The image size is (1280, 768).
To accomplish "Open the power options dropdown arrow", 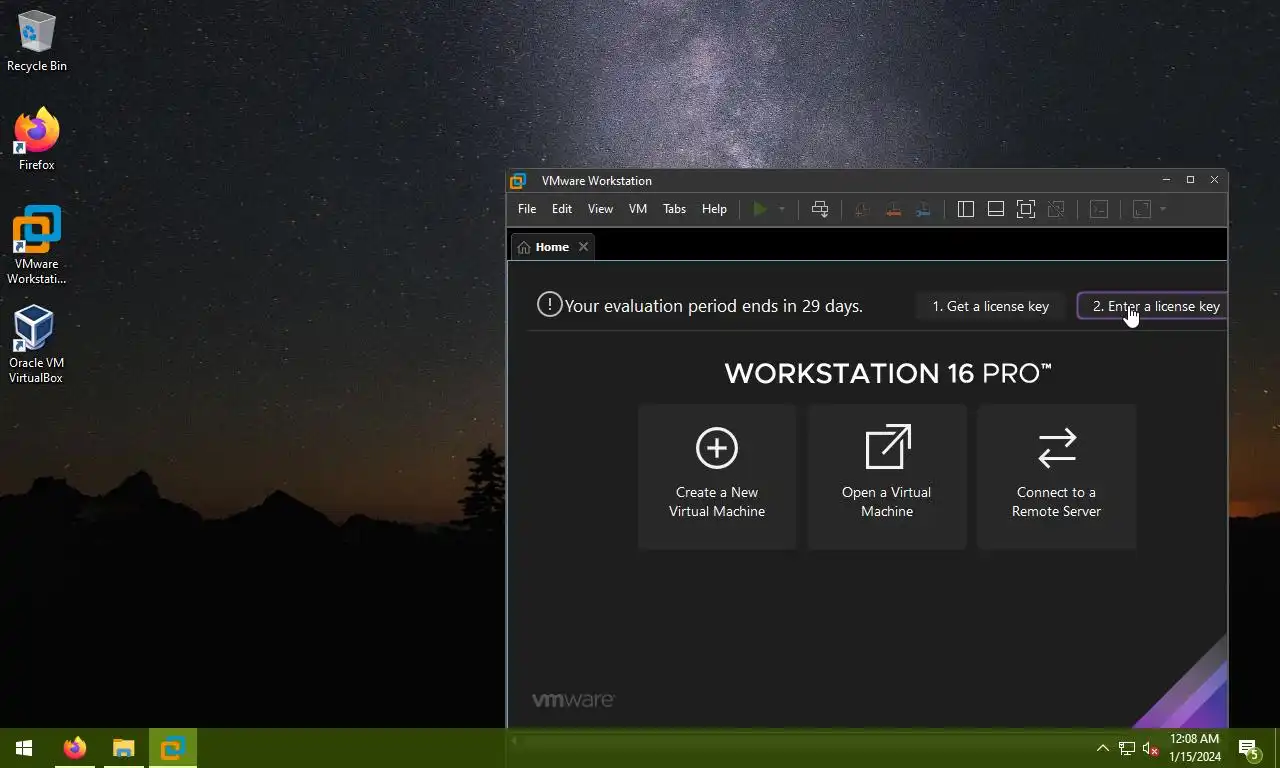I will pos(782,209).
